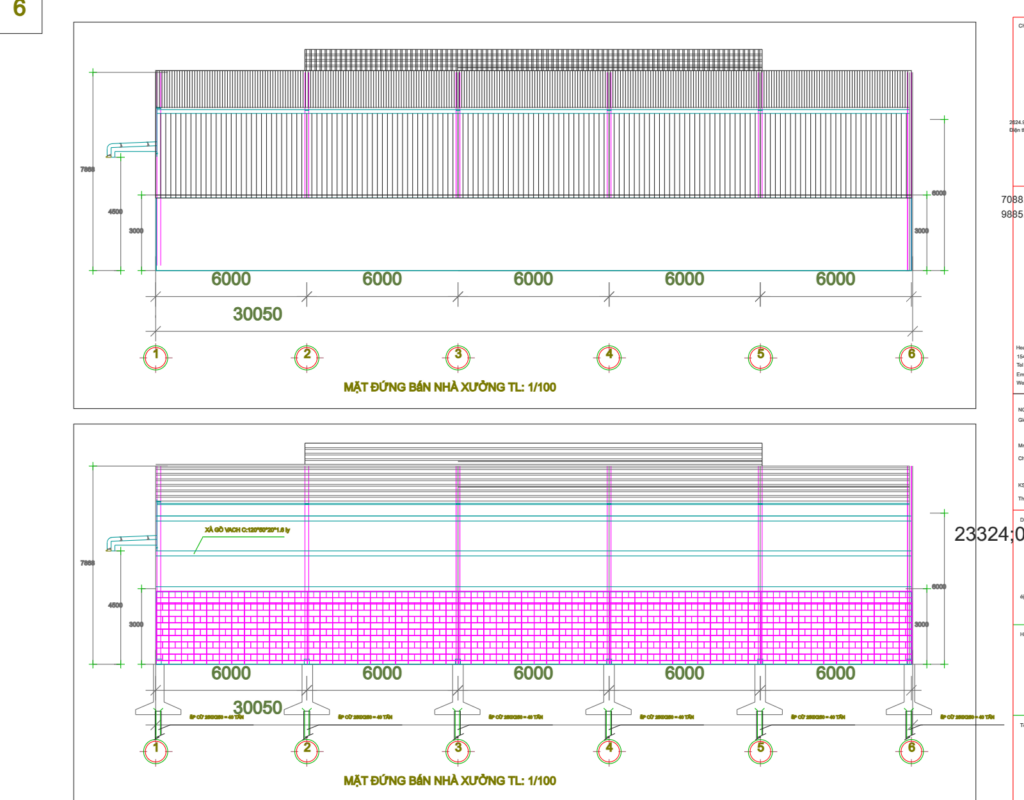Select upper elevation "6000" dimension between axes 1-2

click(x=231, y=279)
